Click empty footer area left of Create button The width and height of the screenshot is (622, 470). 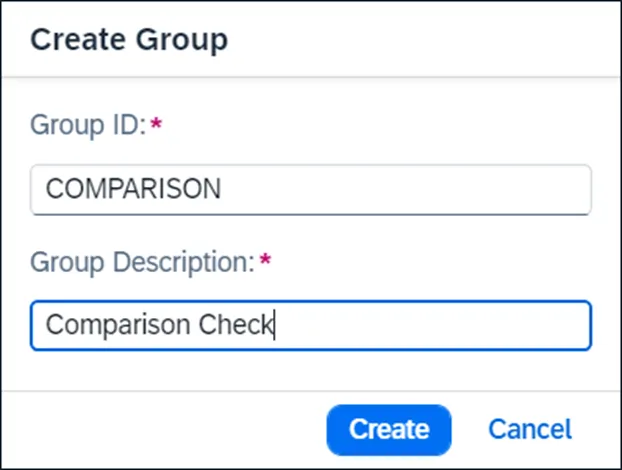160,429
